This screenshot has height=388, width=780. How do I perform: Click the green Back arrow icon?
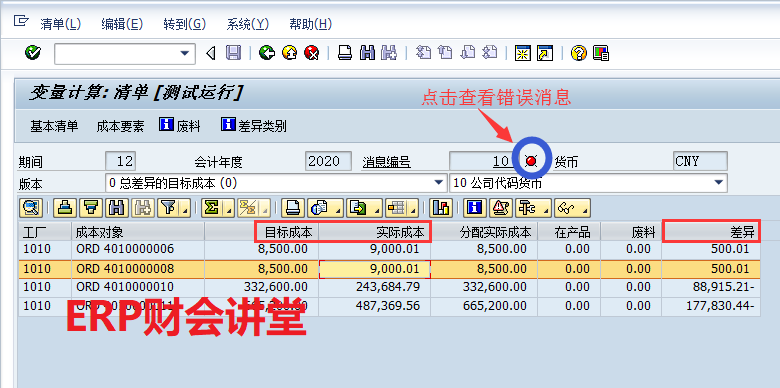pyautogui.click(x=267, y=53)
